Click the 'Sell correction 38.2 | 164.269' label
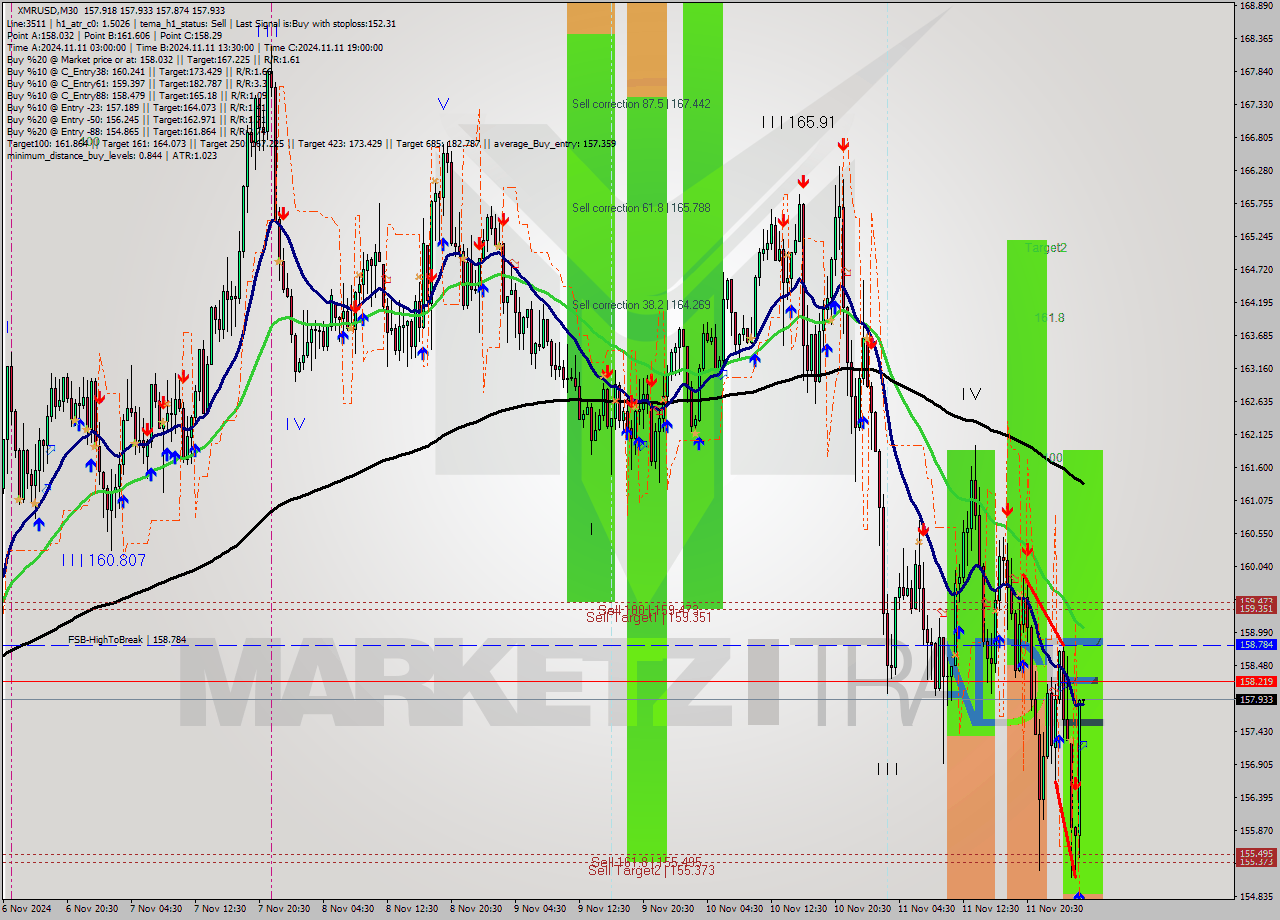The image size is (1280, 920). pyautogui.click(x=640, y=305)
